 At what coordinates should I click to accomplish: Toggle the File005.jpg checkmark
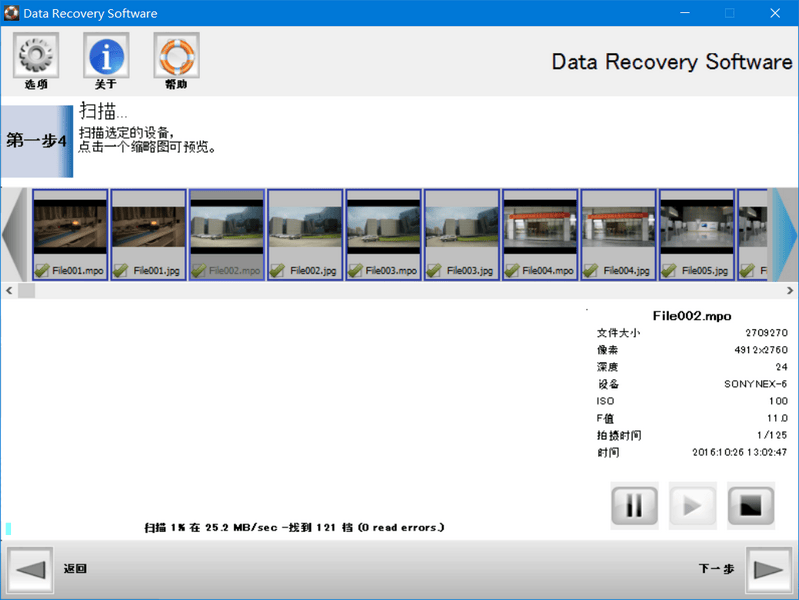pyautogui.click(x=669, y=270)
